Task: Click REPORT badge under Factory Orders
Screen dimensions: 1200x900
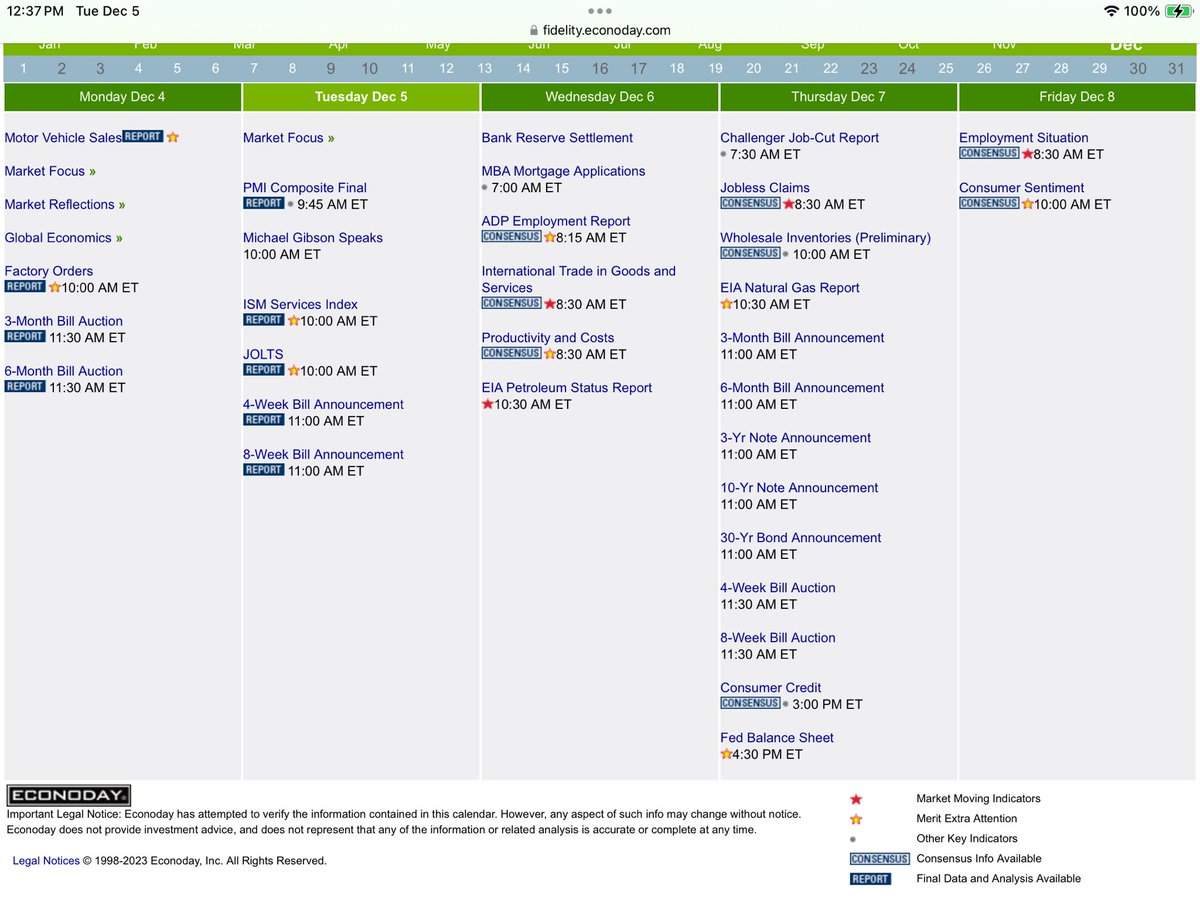Action: (x=25, y=287)
